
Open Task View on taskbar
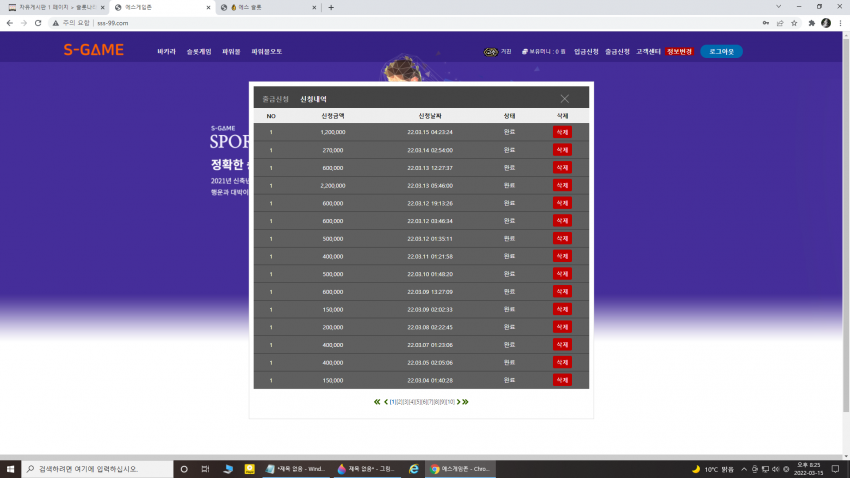pos(205,469)
